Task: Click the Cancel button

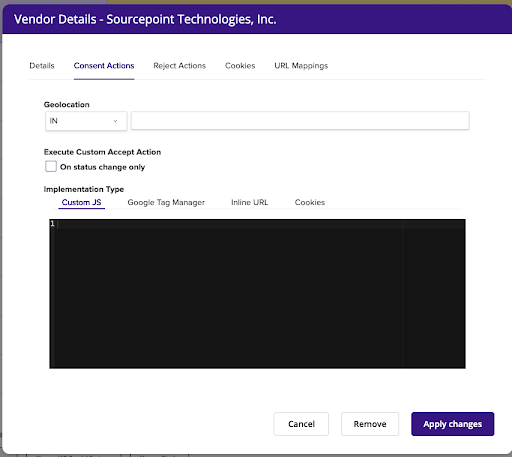Action: click(301, 424)
